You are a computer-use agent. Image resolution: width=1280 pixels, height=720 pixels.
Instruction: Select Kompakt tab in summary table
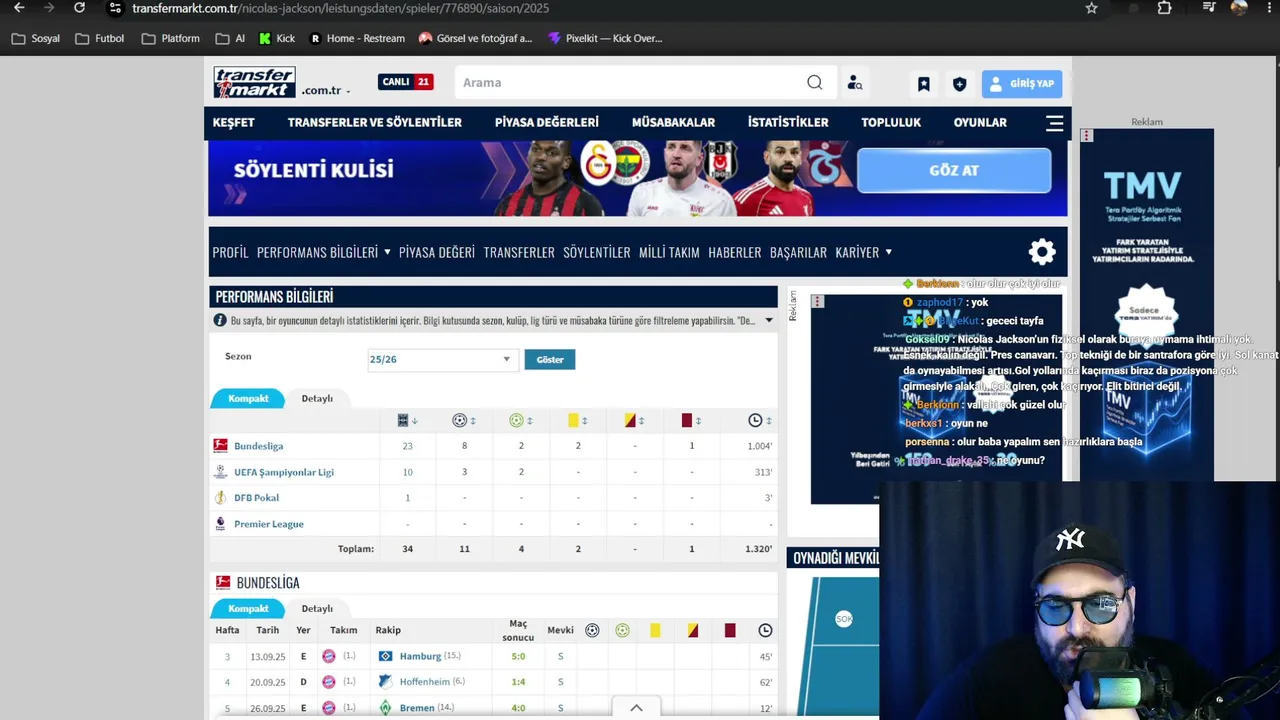248,399
